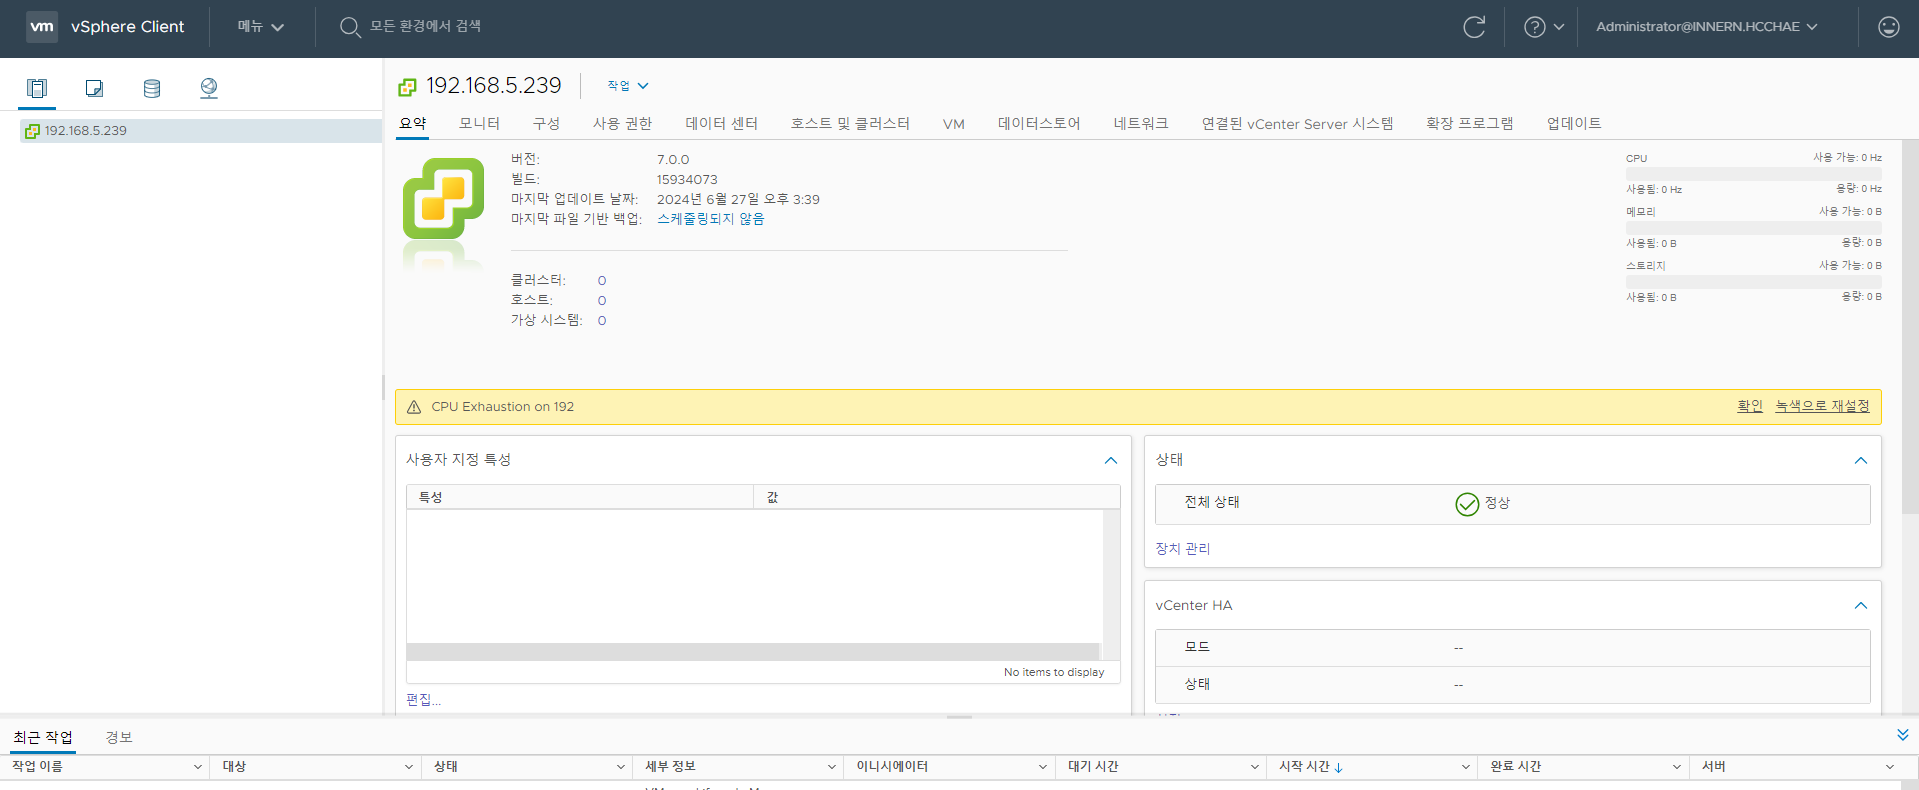Refresh the vSphere Client view
The width and height of the screenshot is (1919, 790).
(1474, 27)
